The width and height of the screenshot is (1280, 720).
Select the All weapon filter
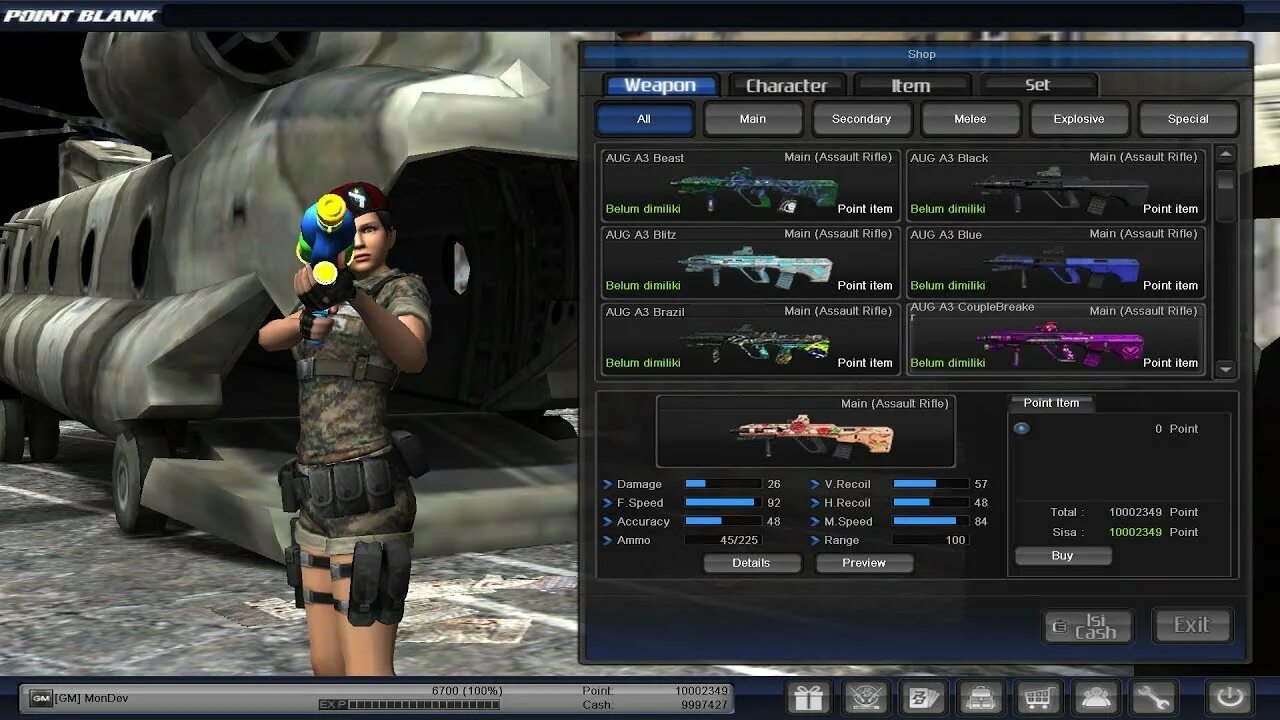point(644,119)
